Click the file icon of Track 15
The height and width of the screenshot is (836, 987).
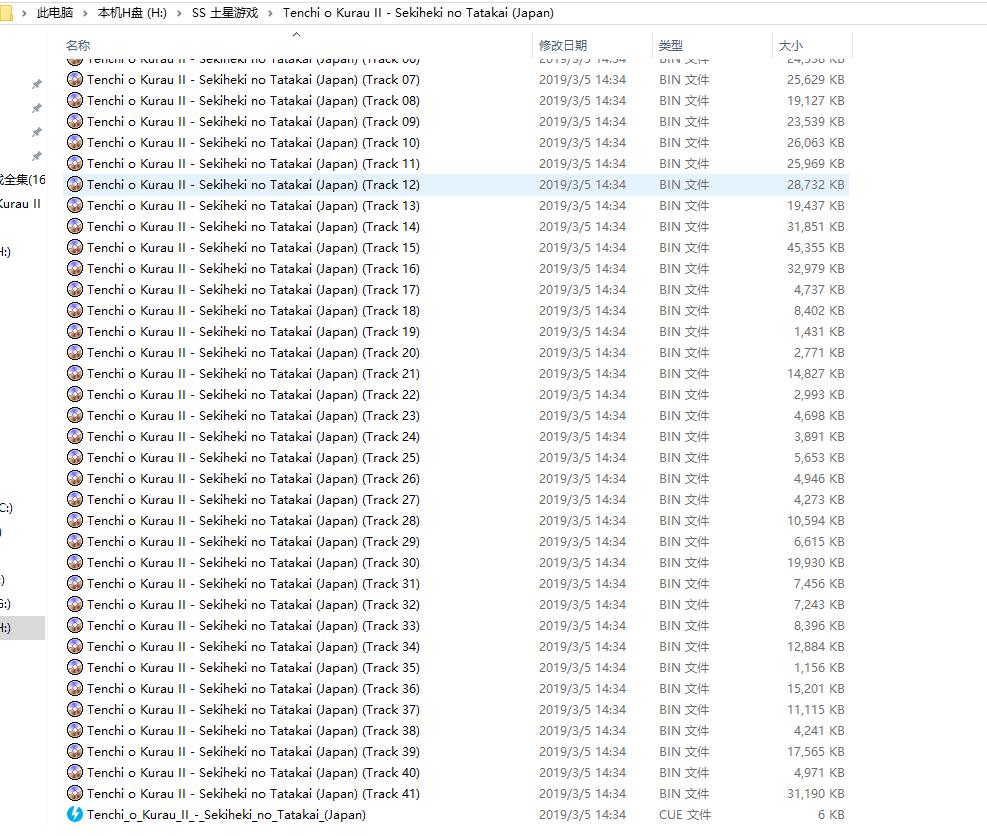click(75, 247)
